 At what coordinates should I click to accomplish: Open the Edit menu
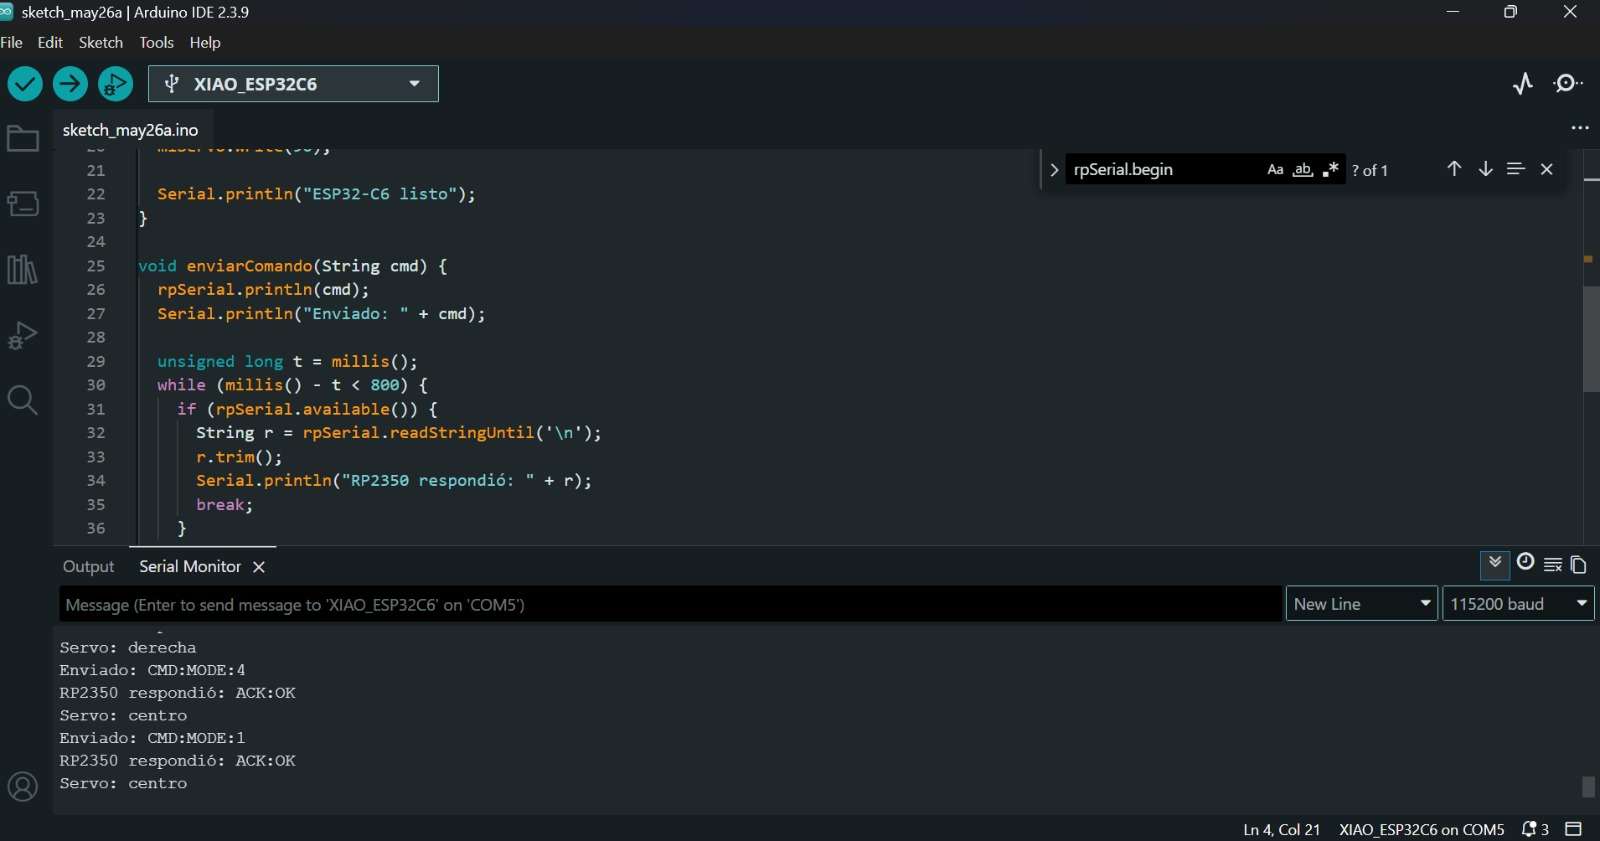(x=50, y=42)
